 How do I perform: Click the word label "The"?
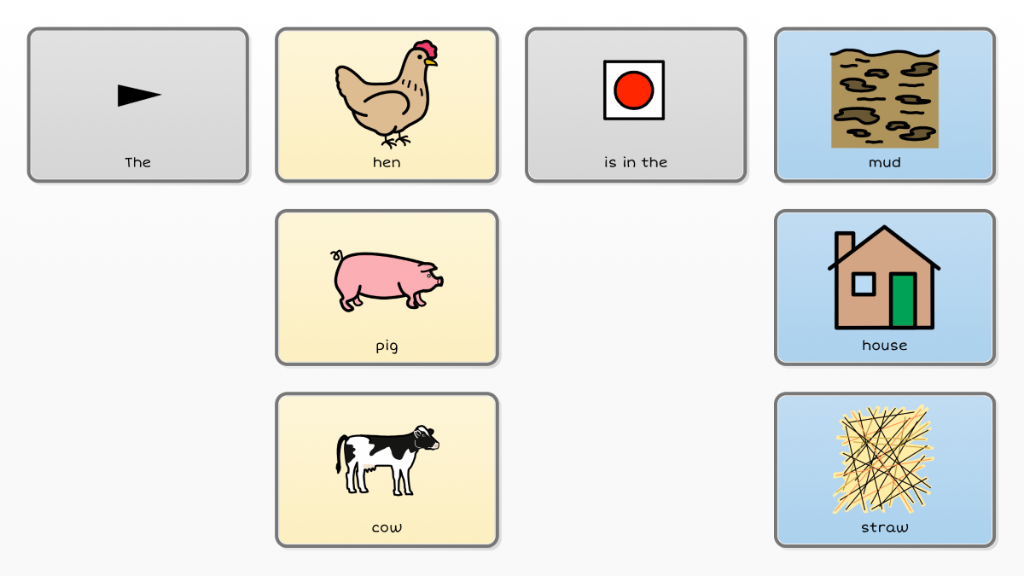138,162
